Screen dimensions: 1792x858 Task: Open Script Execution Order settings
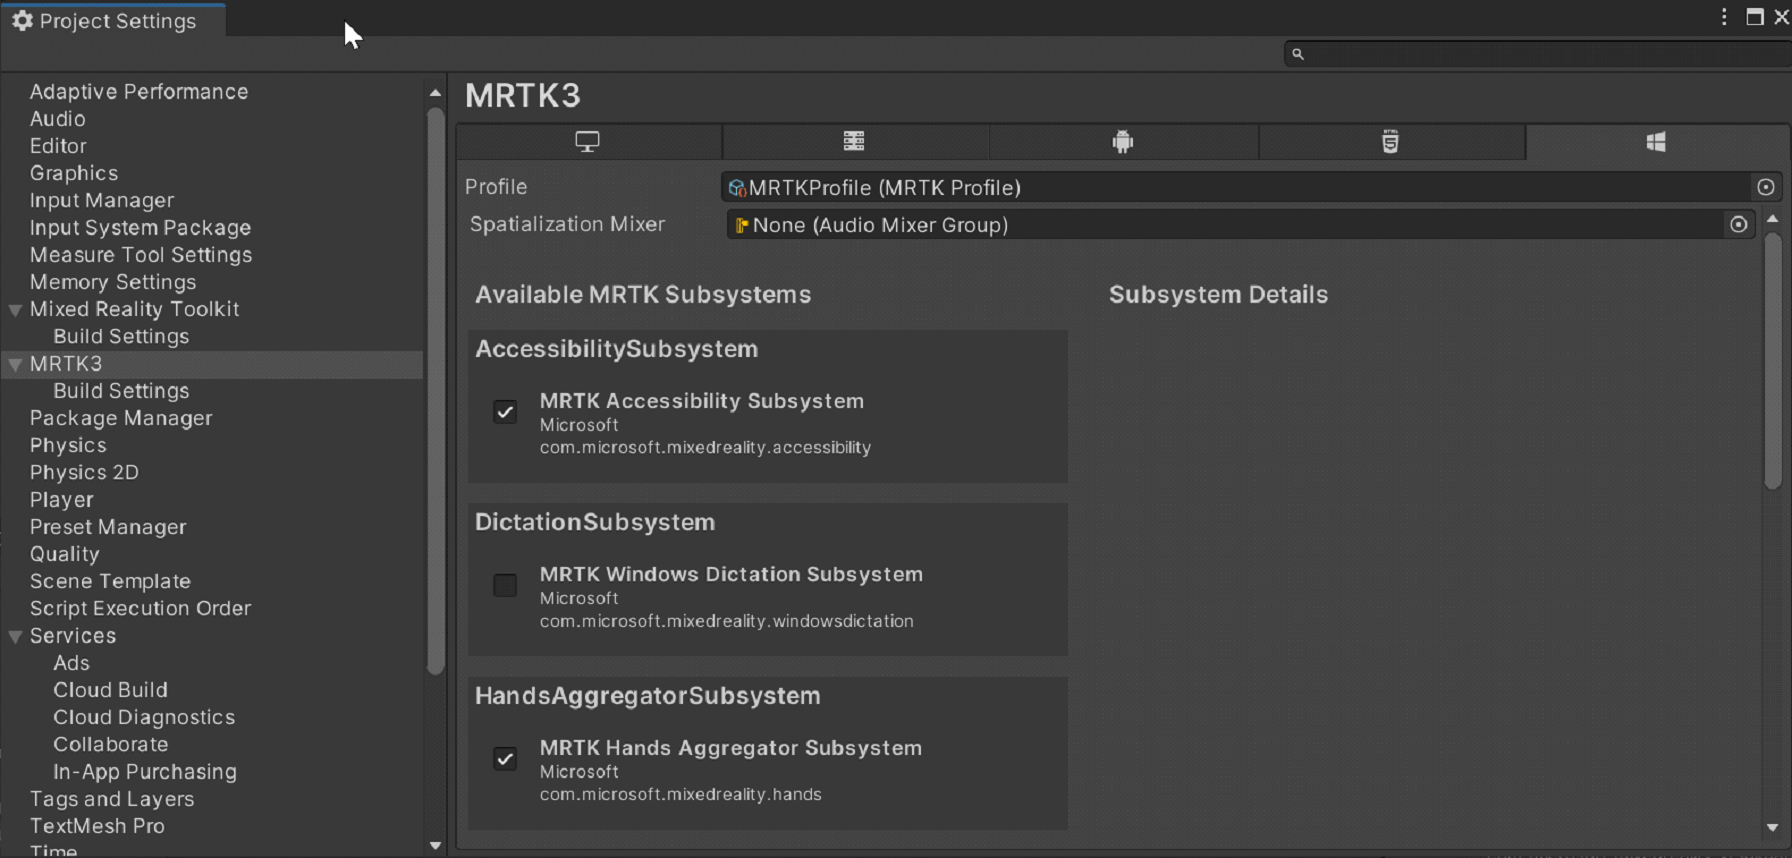click(140, 609)
